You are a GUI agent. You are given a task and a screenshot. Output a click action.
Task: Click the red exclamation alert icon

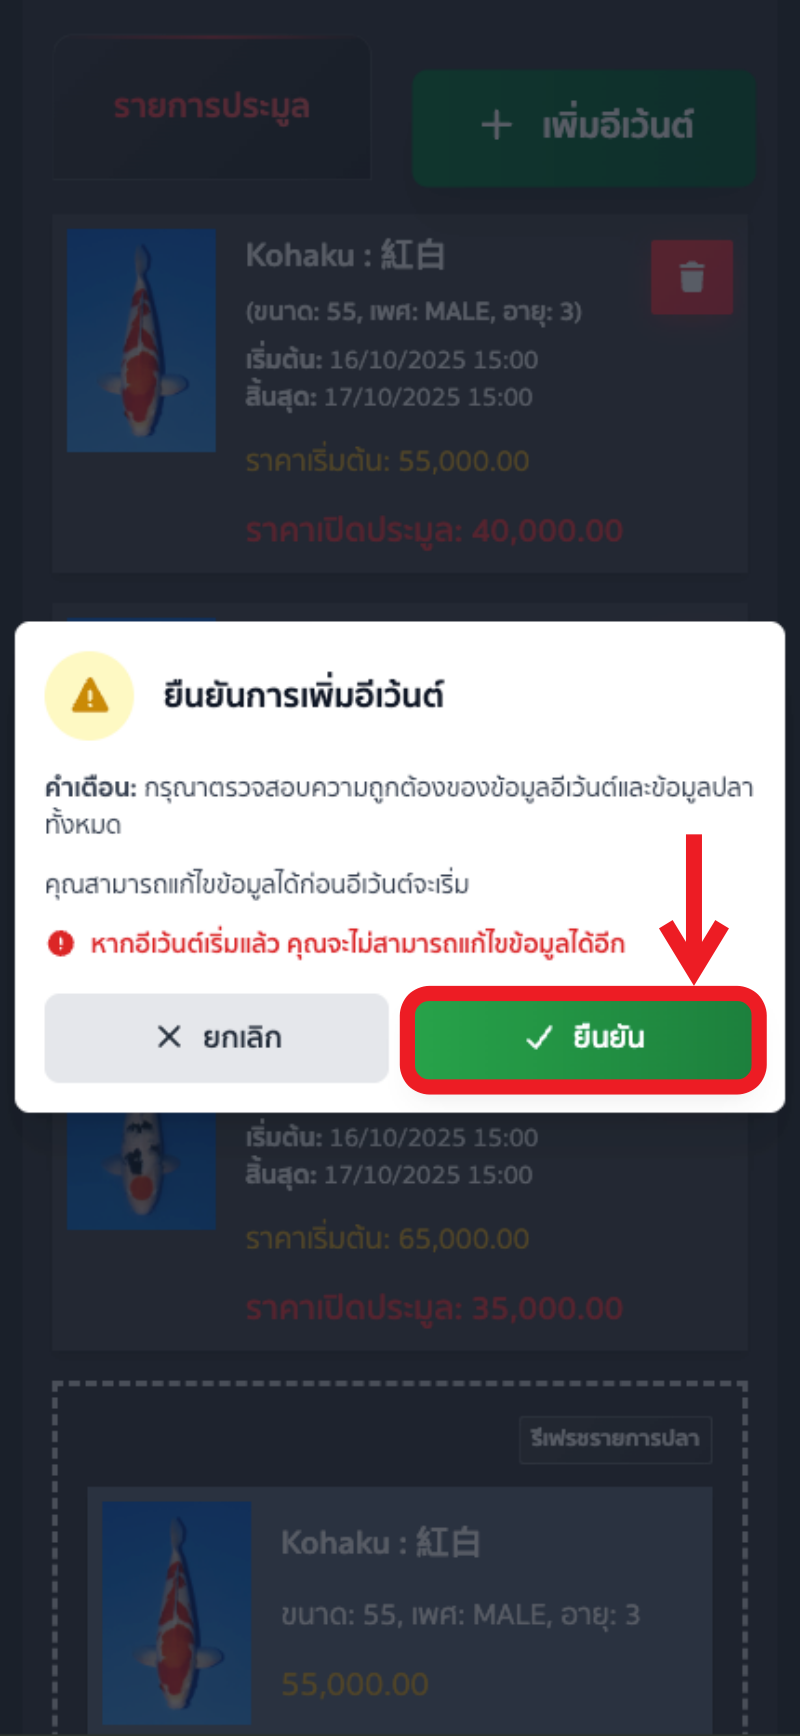(x=61, y=943)
